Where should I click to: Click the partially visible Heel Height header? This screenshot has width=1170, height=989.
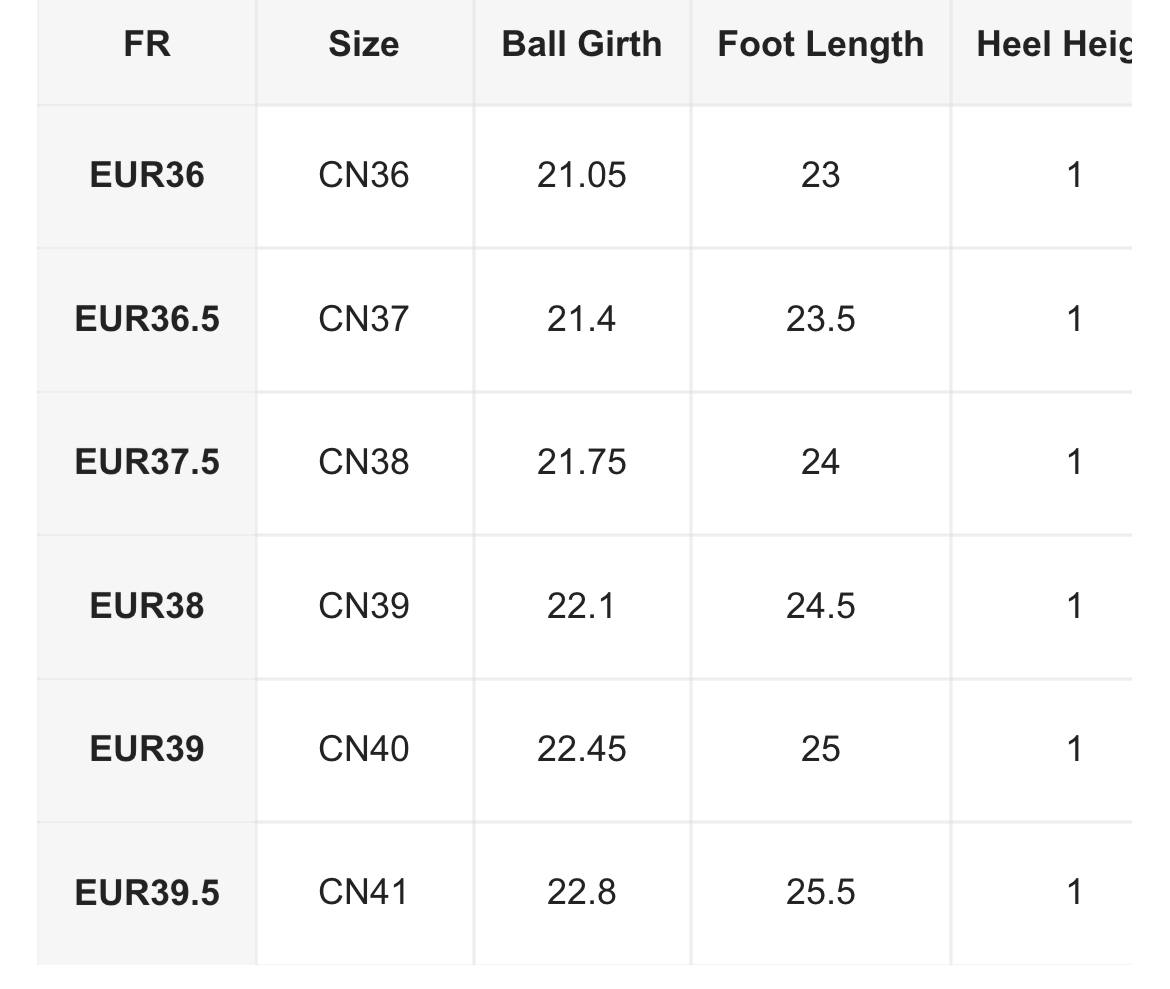(x=1054, y=45)
